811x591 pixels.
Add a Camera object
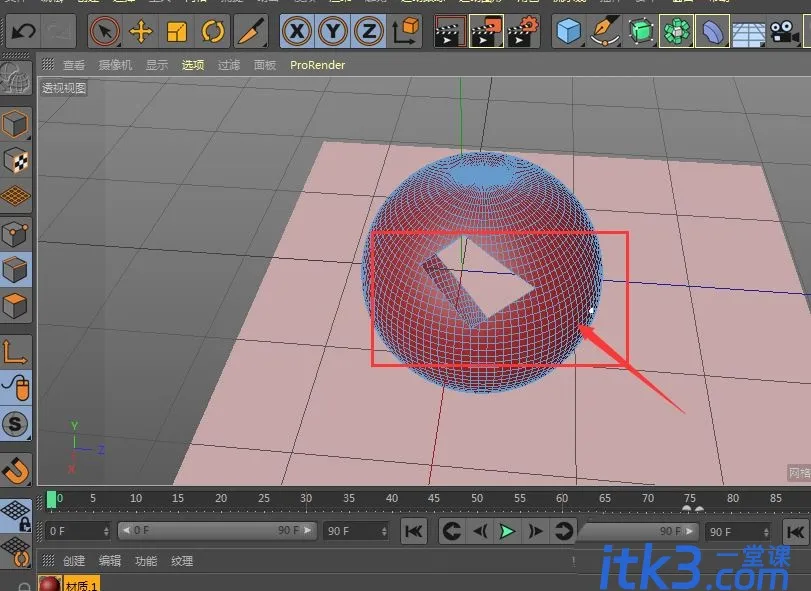click(x=784, y=32)
